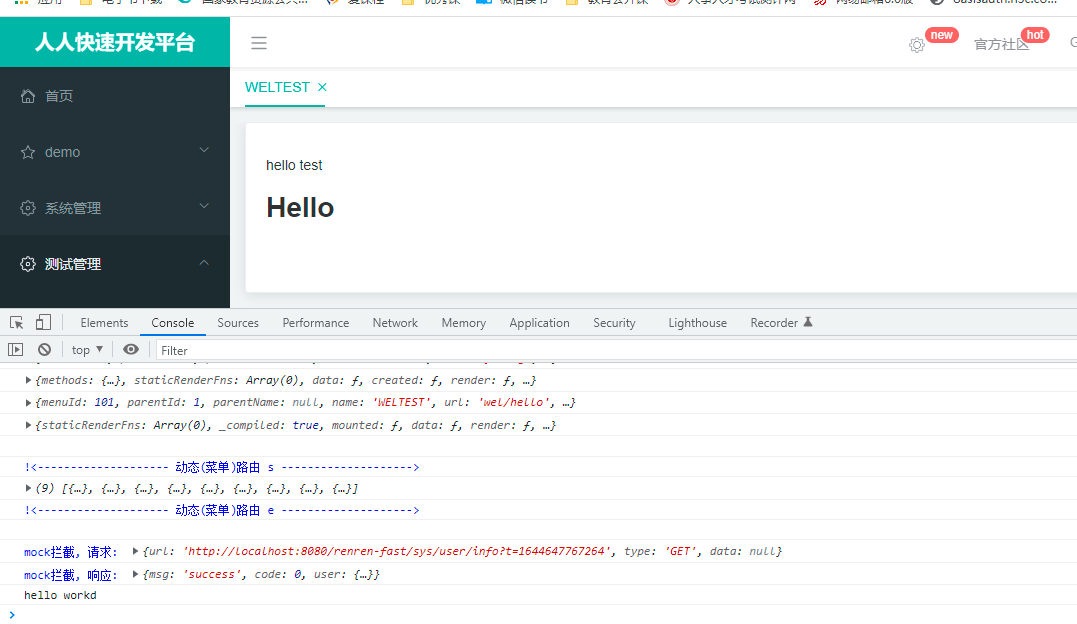Clear the console with the ban icon
This screenshot has width=1077, height=624.
45,350
